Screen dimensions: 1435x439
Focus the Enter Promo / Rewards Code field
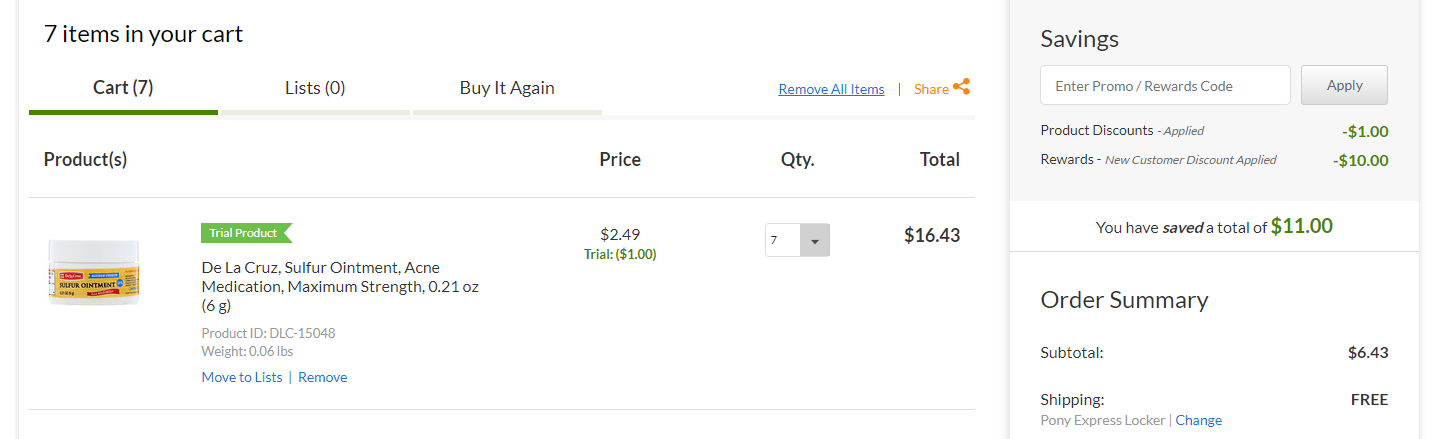[x=1165, y=85]
